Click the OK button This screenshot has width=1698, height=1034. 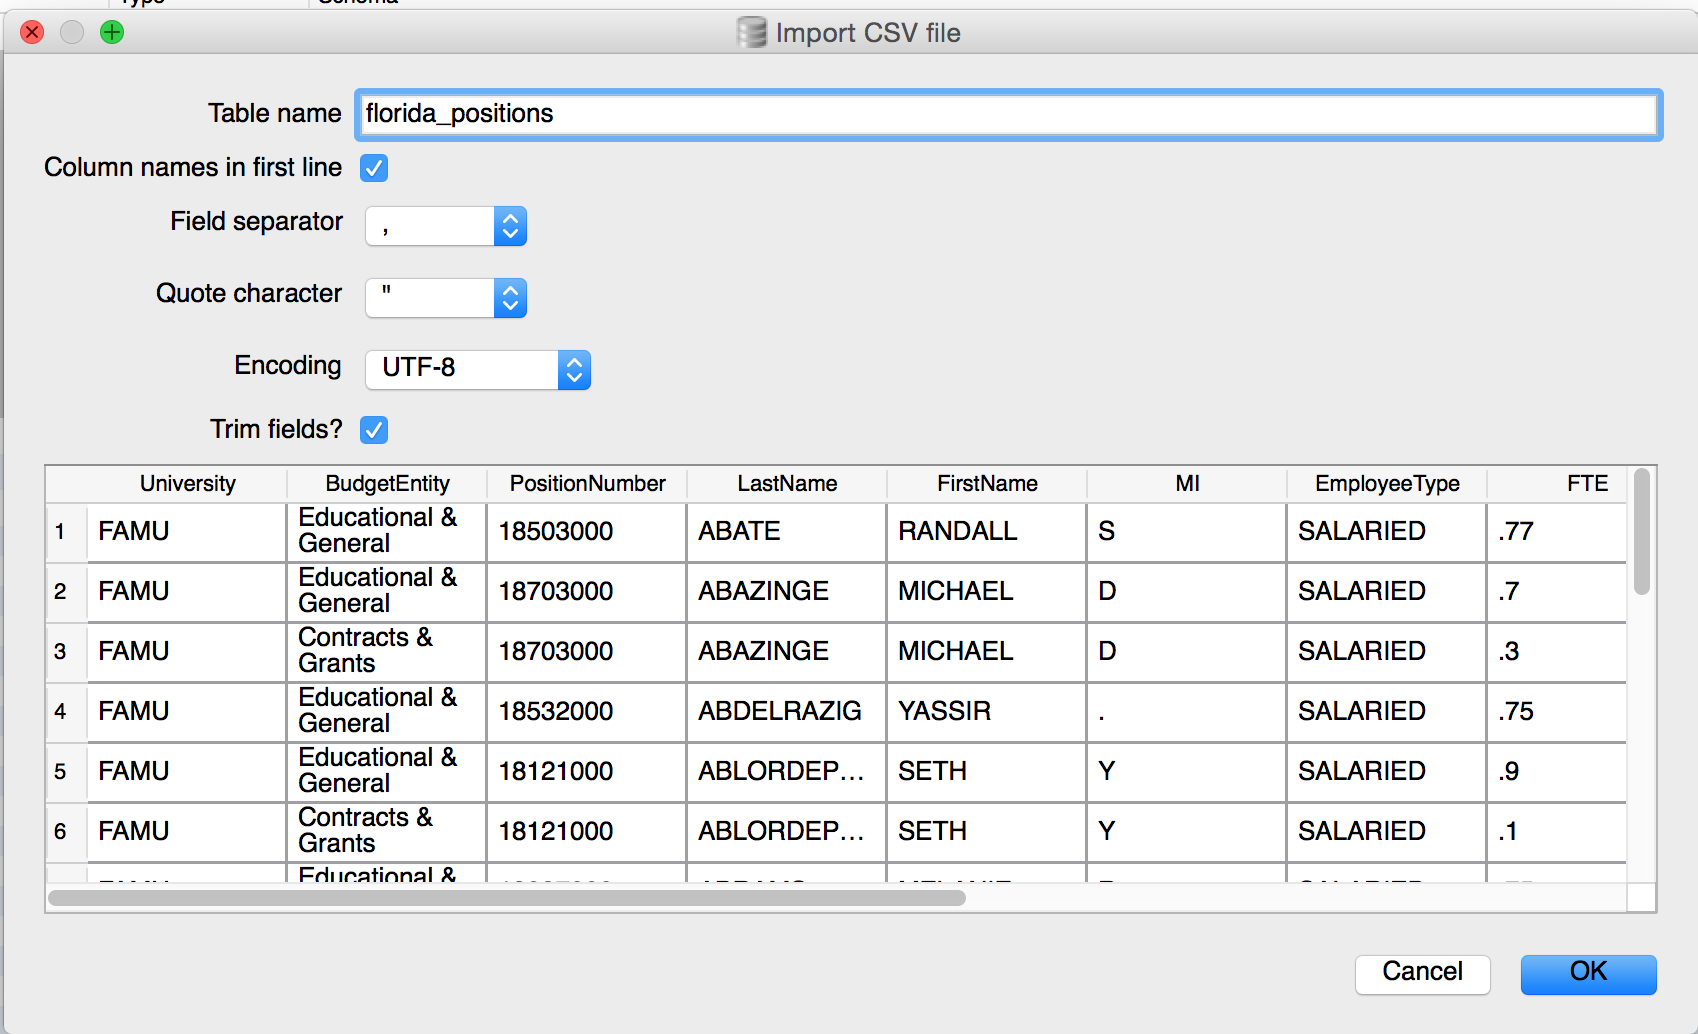click(x=1588, y=973)
